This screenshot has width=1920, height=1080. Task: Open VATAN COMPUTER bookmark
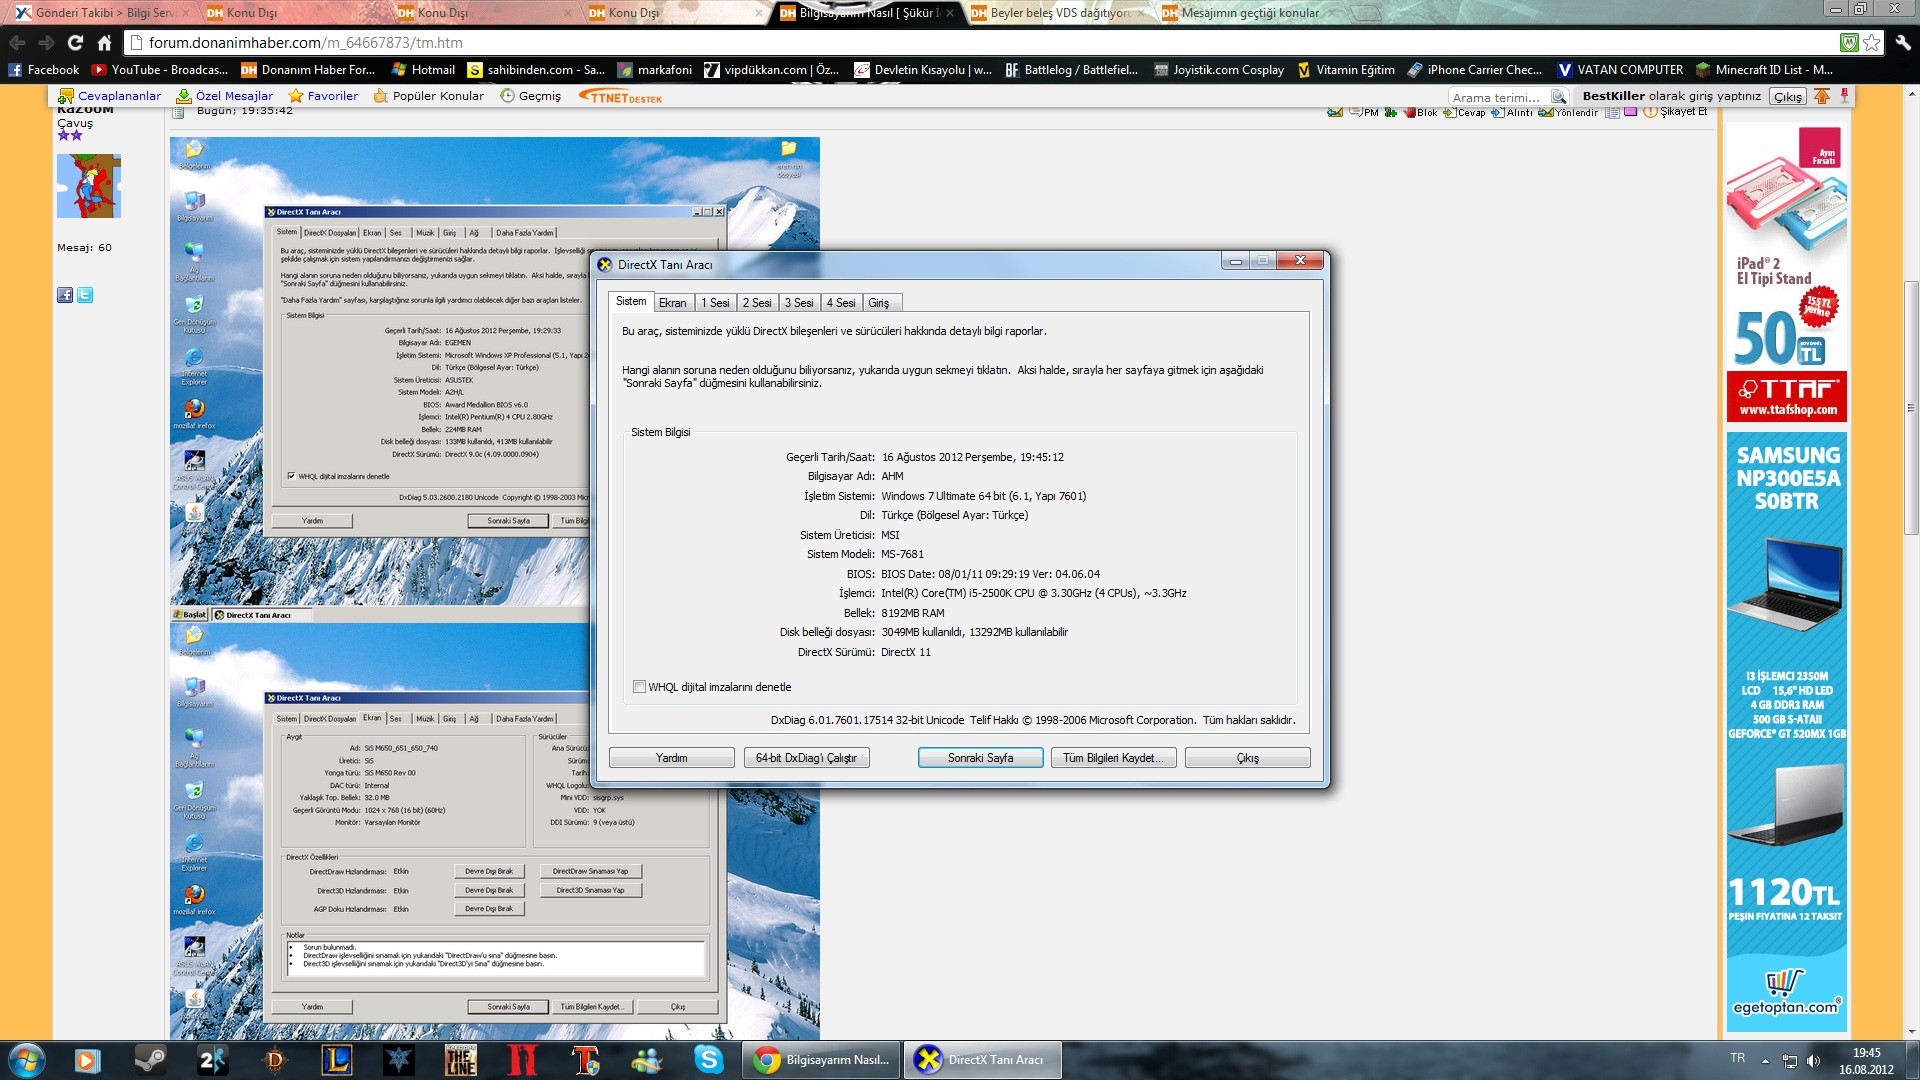(1620, 70)
